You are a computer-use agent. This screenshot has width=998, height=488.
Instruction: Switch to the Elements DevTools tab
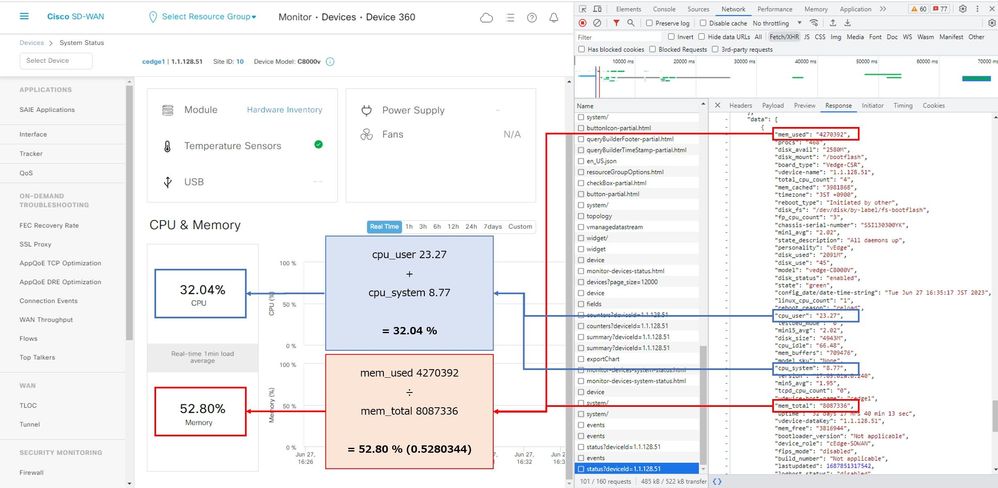[x=628, y=9]
